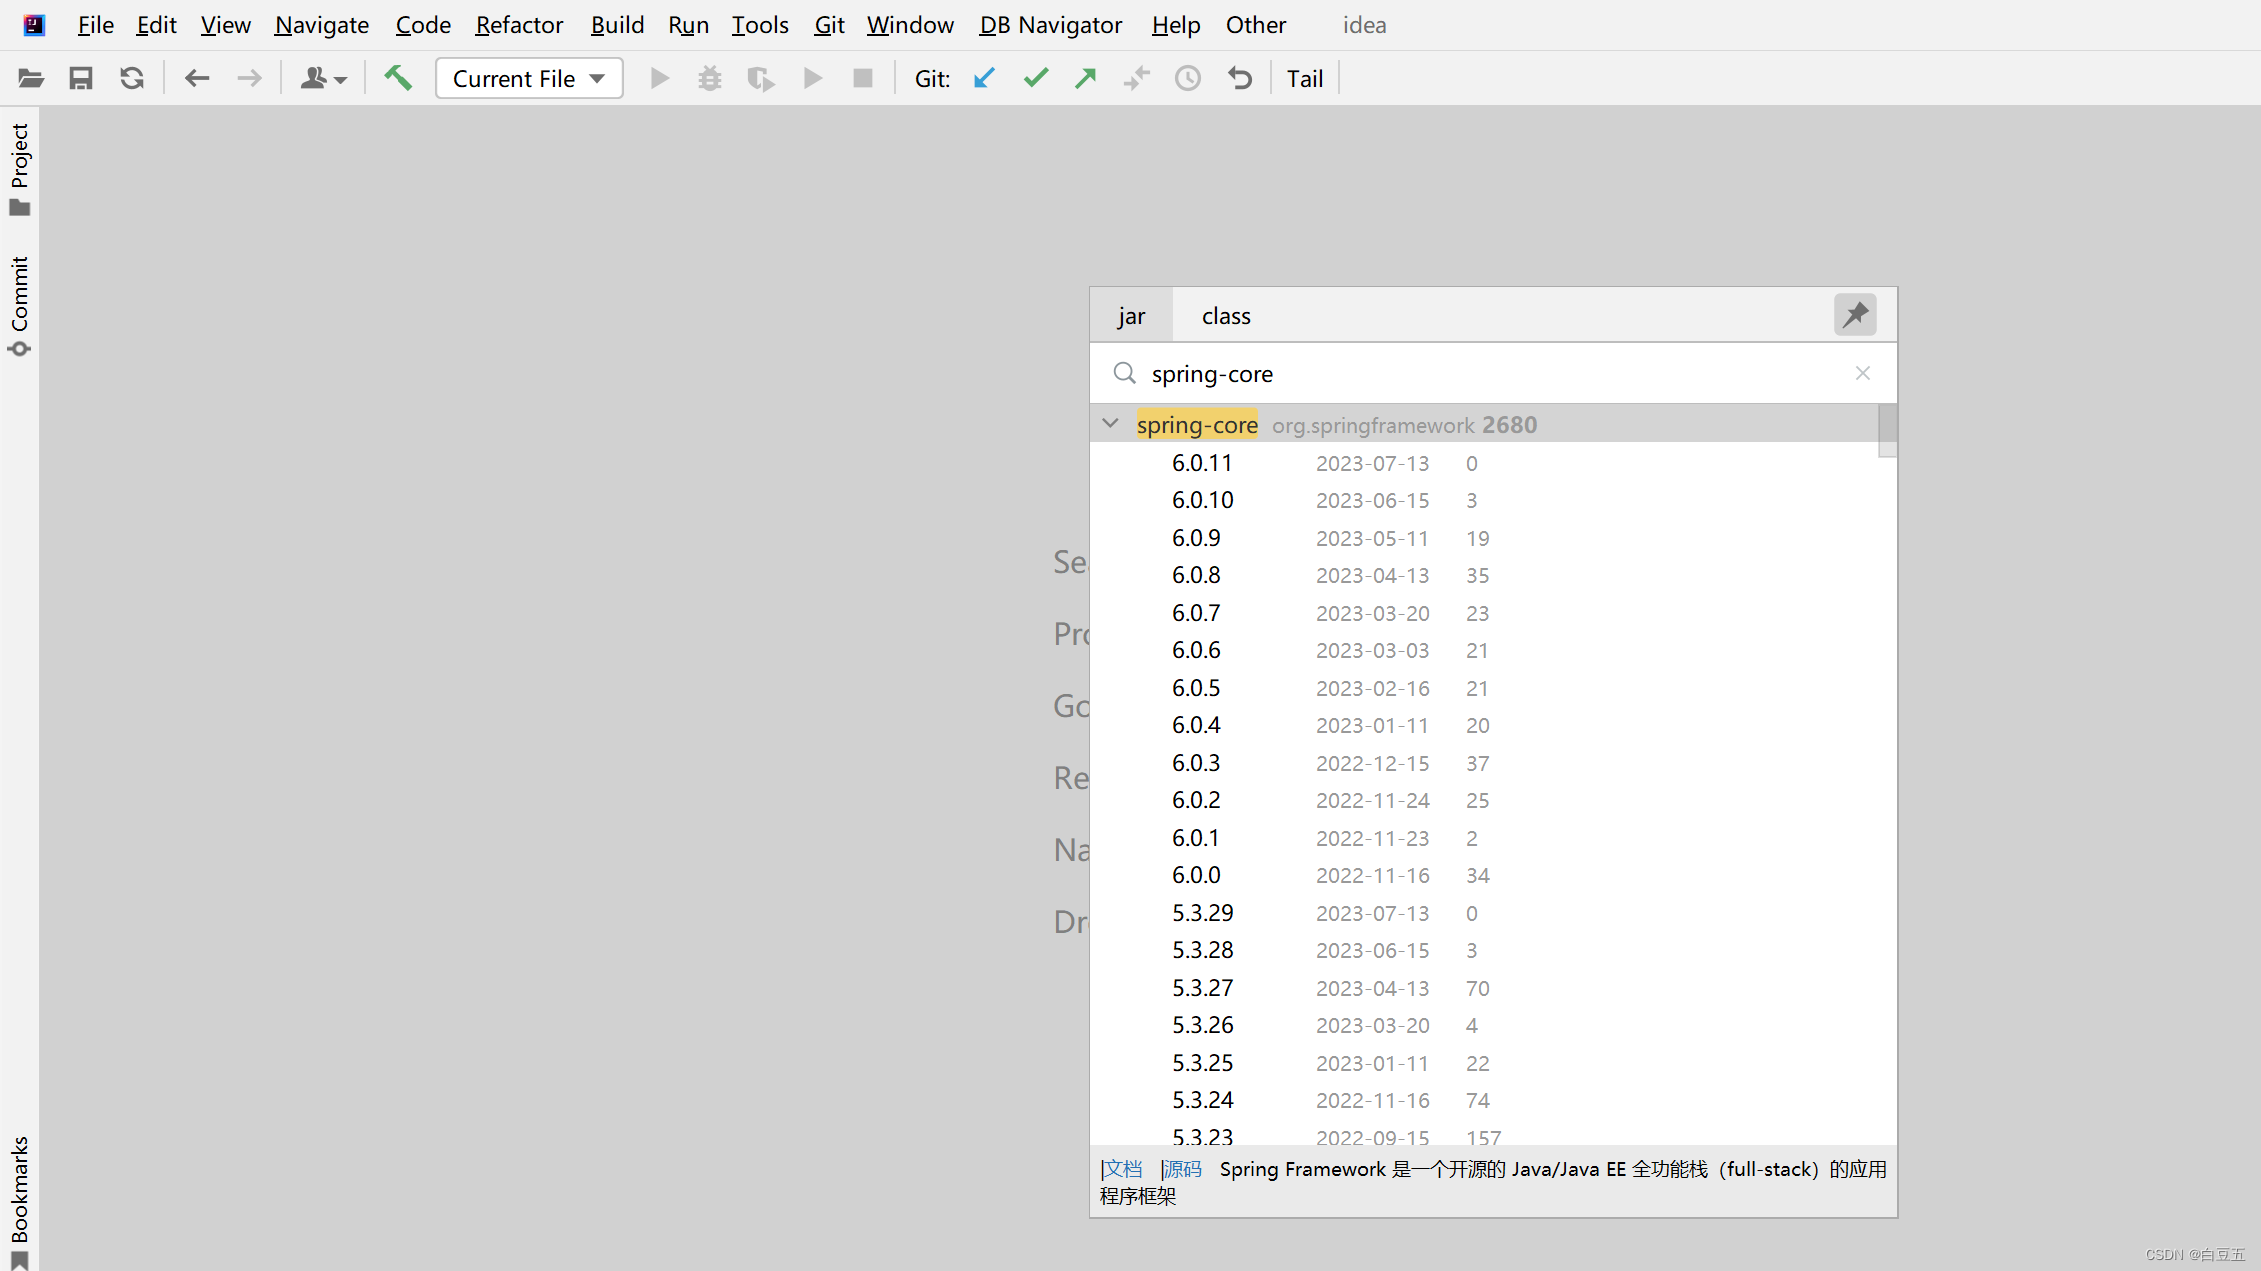
Task: Rollback changes with undo arrow icon
Action: point(1240,78)
